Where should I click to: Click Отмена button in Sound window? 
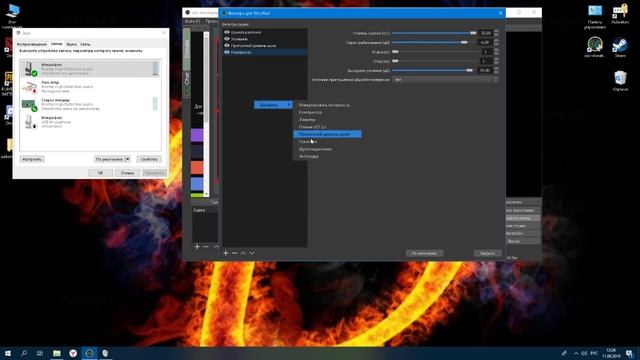tap(127, 173)
